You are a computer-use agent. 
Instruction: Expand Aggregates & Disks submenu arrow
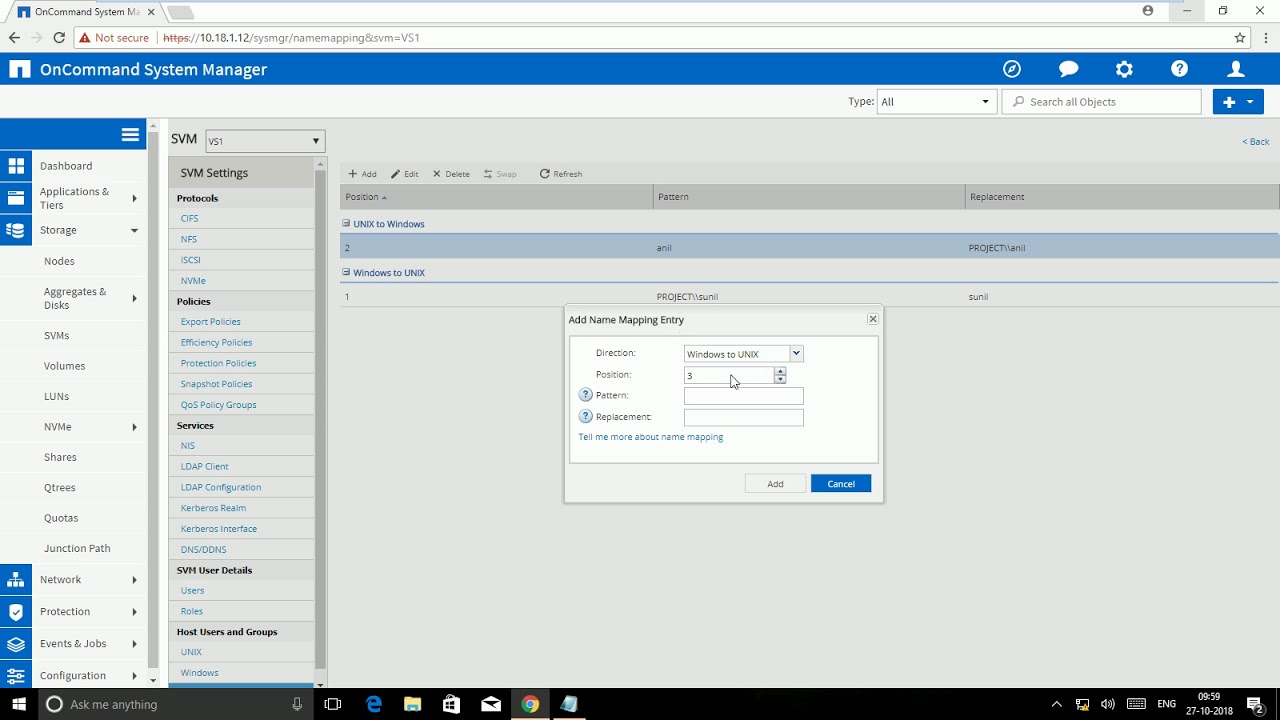(134, 298)
